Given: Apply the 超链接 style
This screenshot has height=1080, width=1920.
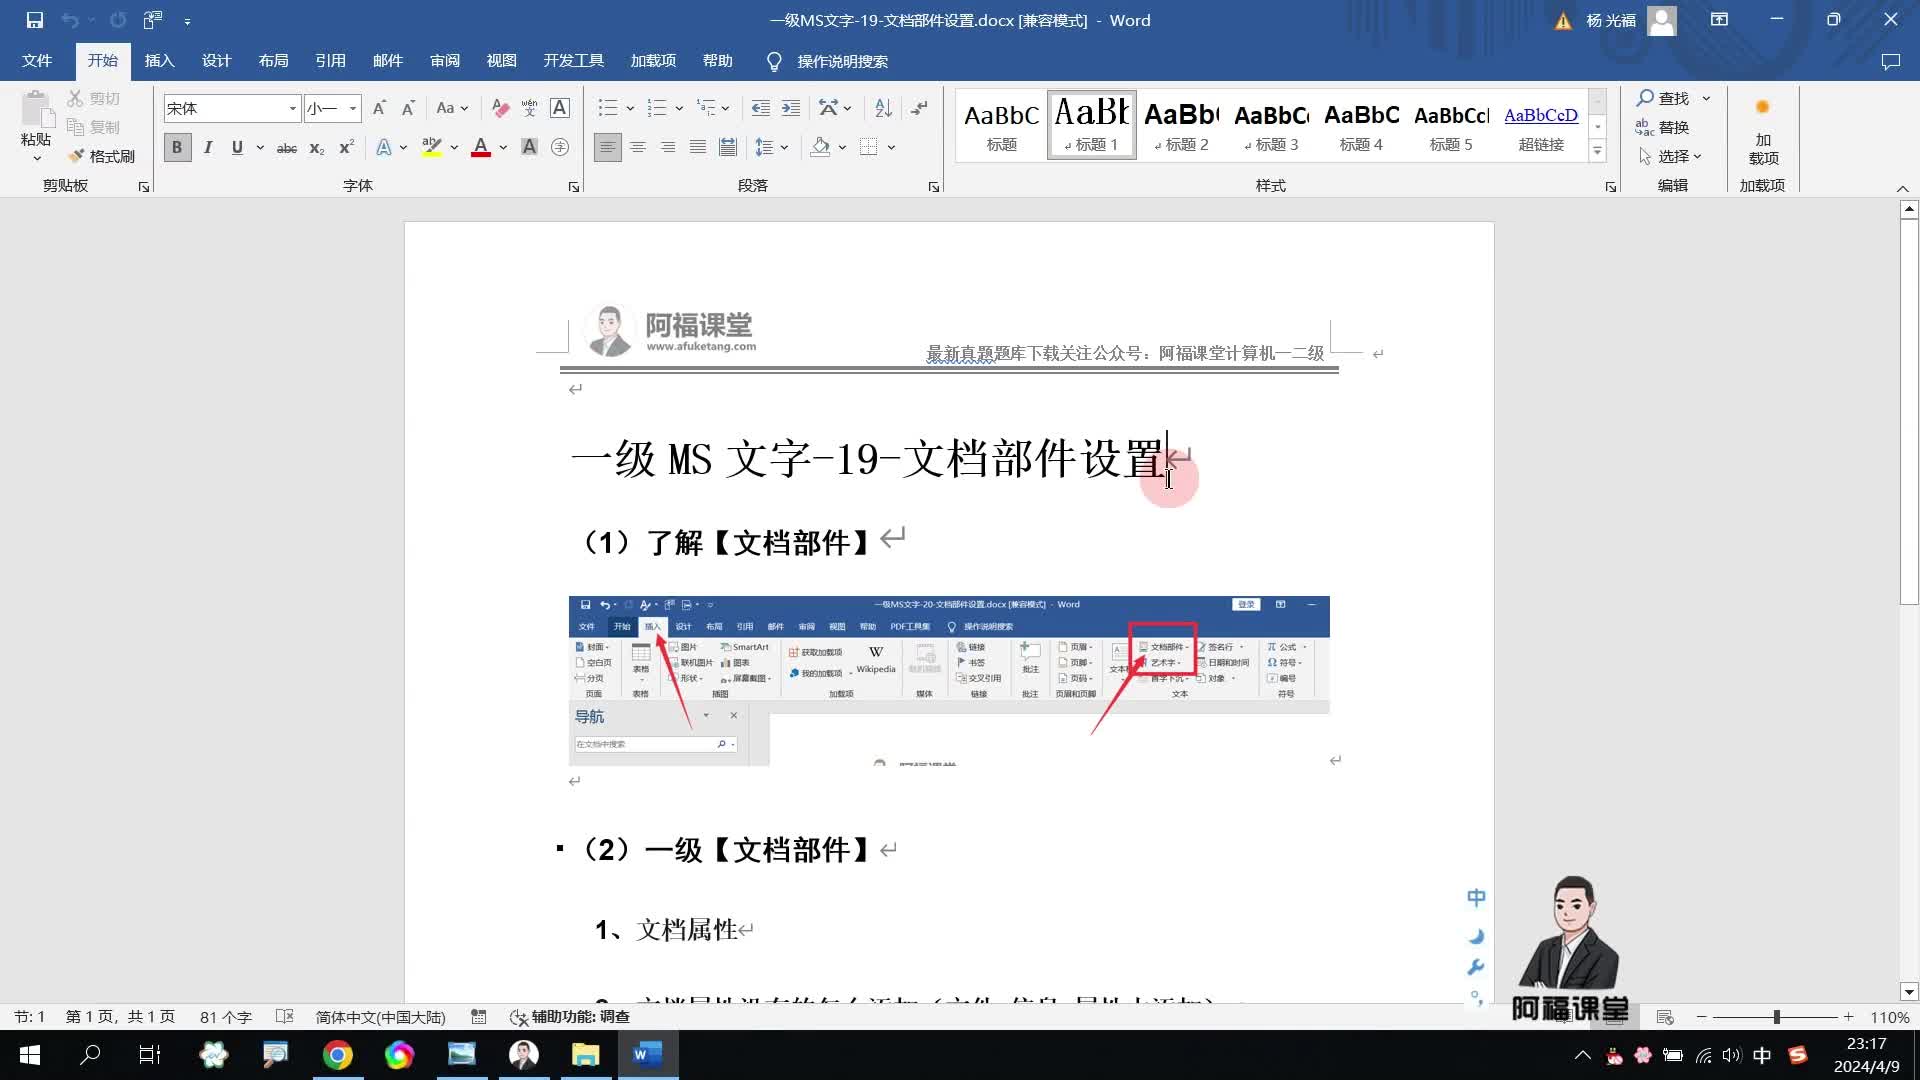Looking at the screenshot, I should click(1541, 125).
